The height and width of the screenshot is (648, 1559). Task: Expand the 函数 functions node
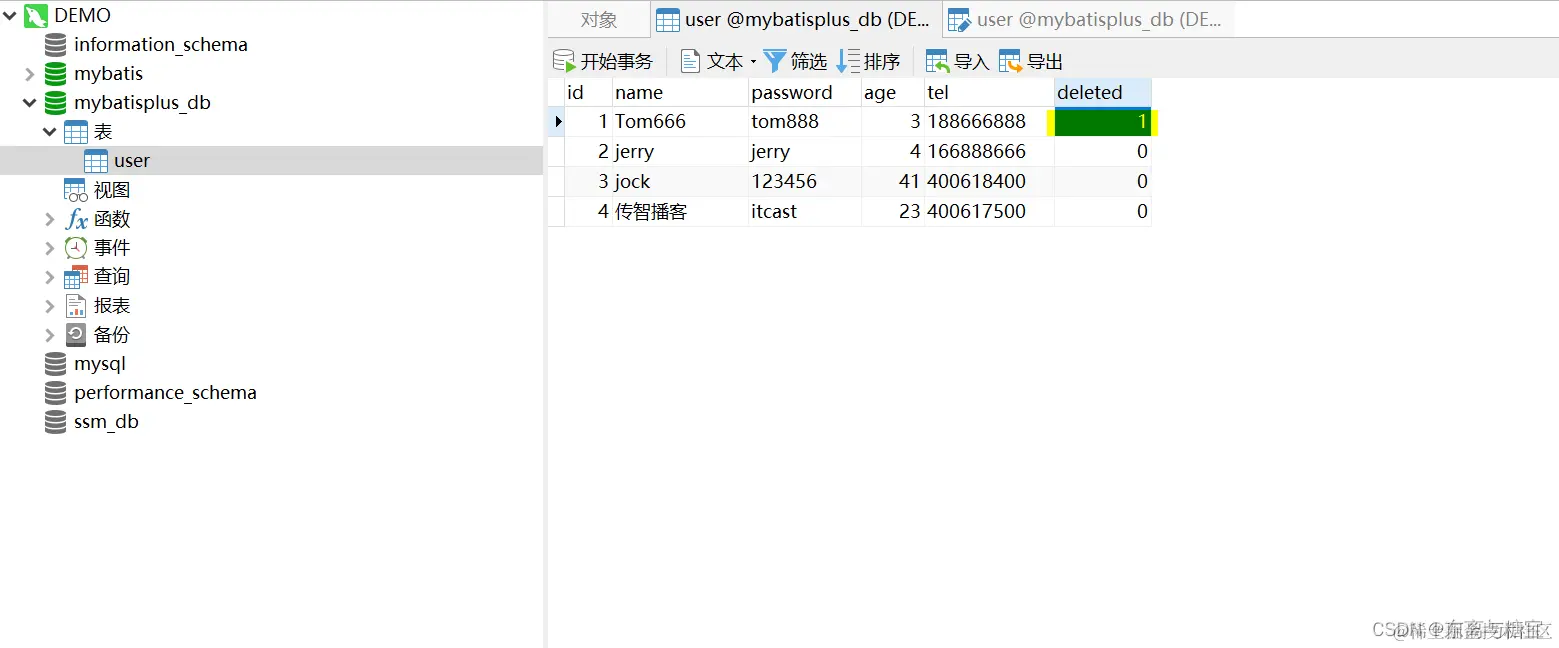50,219
